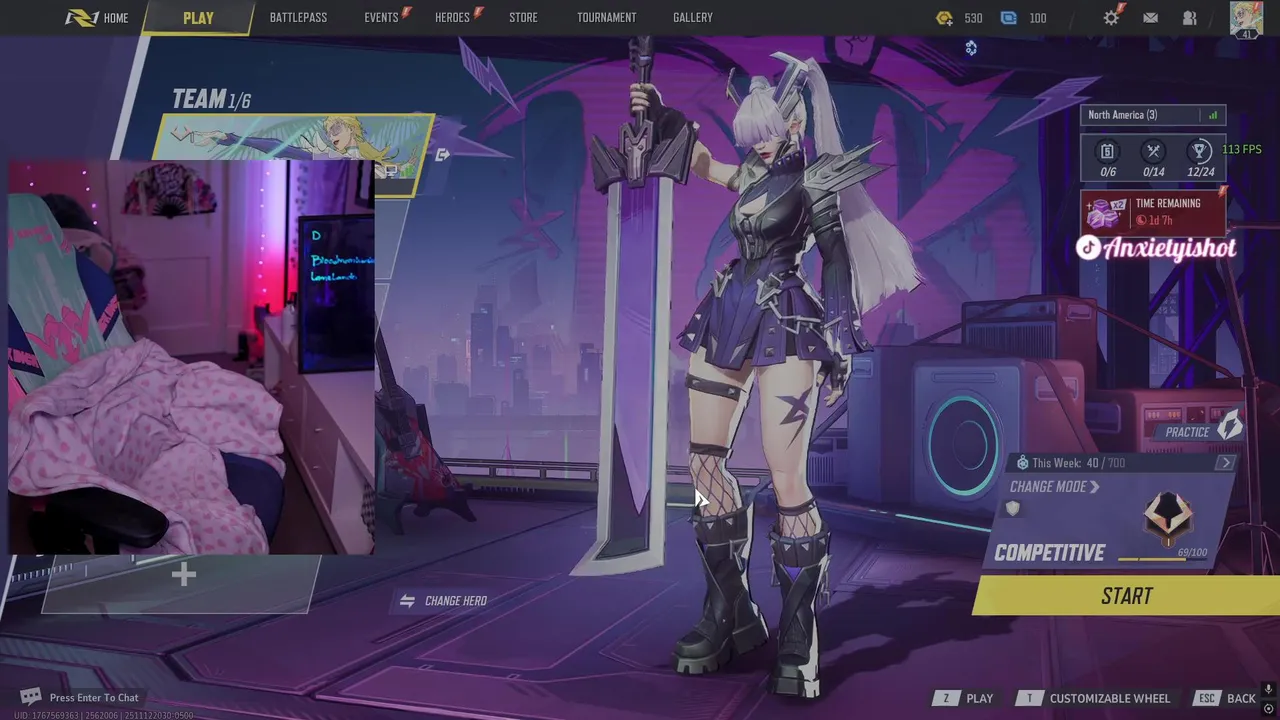This screenshot has width=1280, height=720.
Task: Click CHANGE HERO
Action: click(x=443, y=601)
